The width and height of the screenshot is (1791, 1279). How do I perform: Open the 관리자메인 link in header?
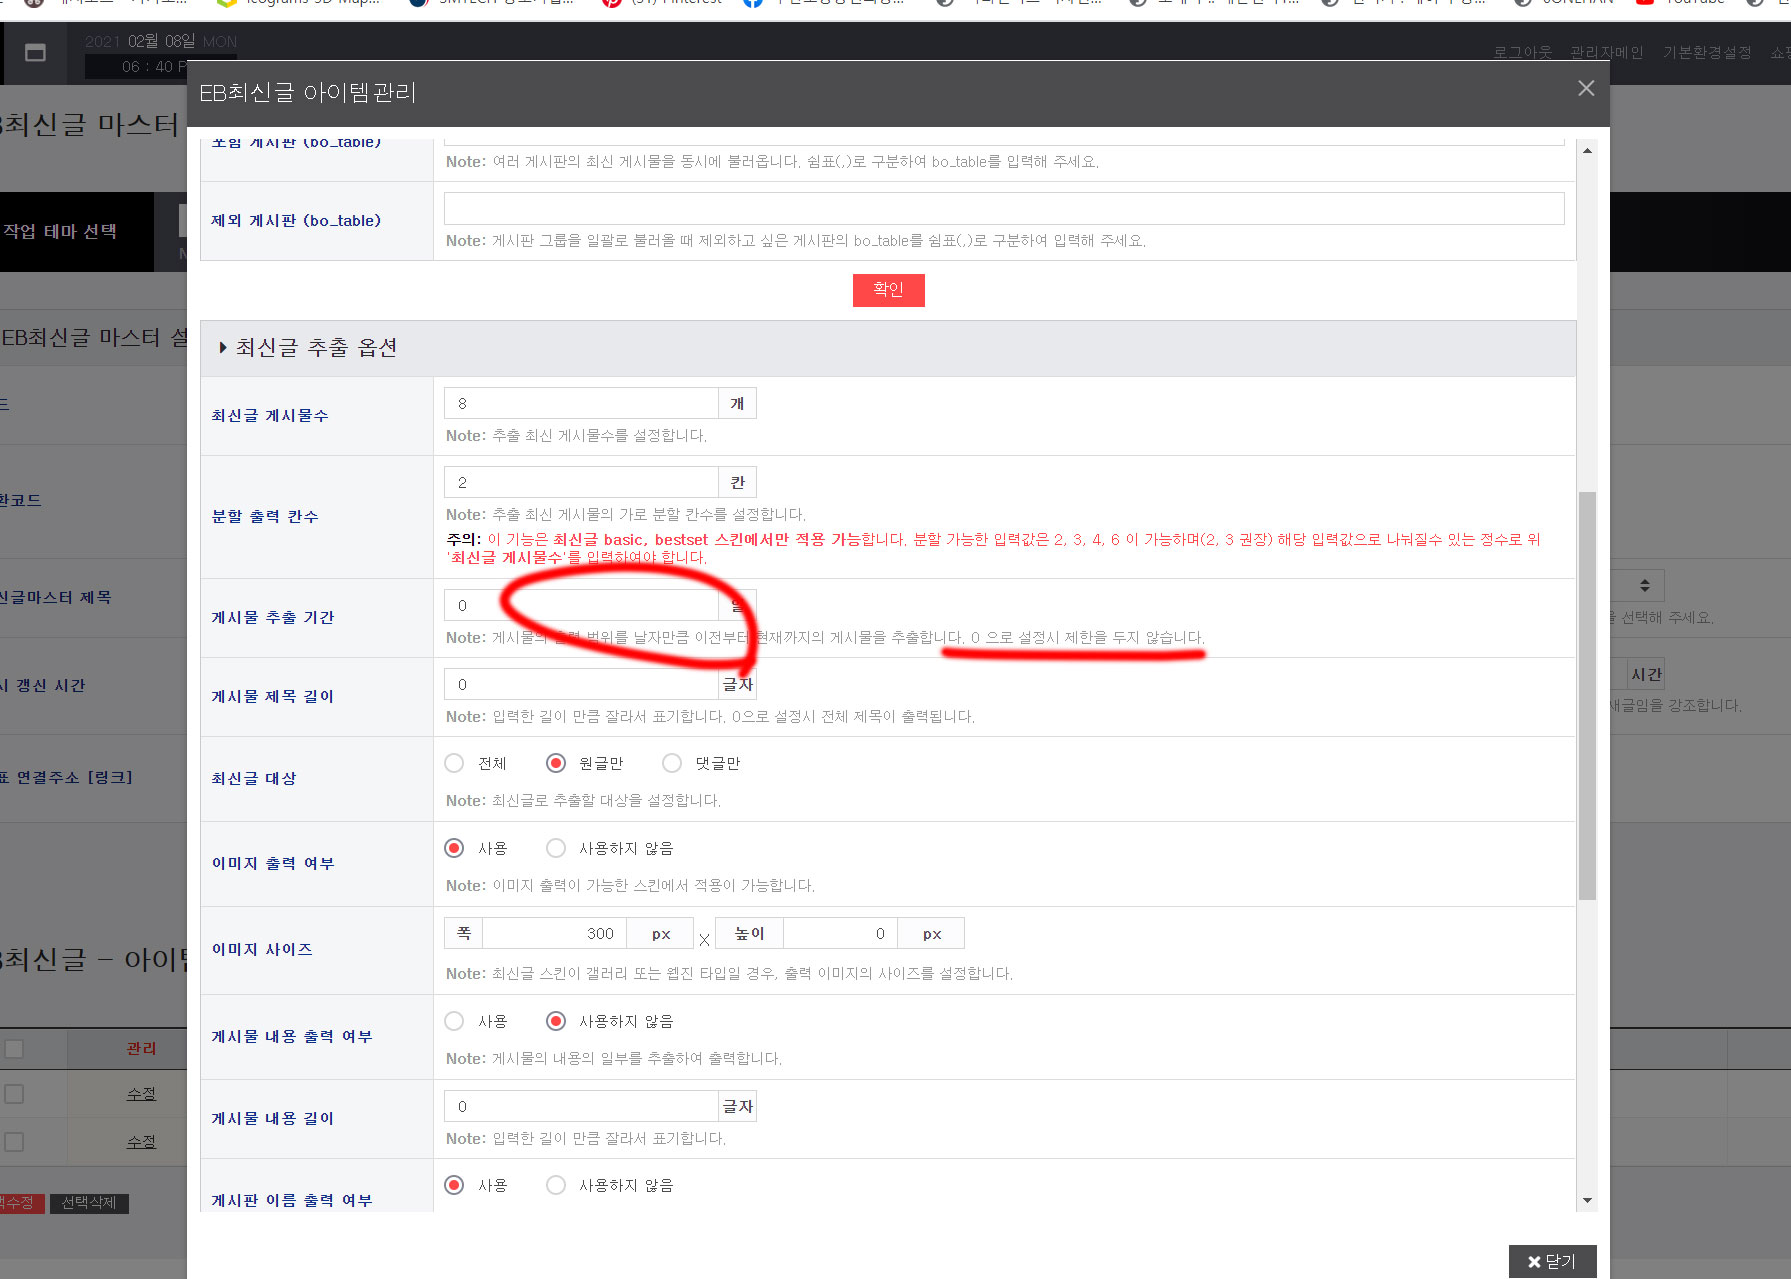1606,52
